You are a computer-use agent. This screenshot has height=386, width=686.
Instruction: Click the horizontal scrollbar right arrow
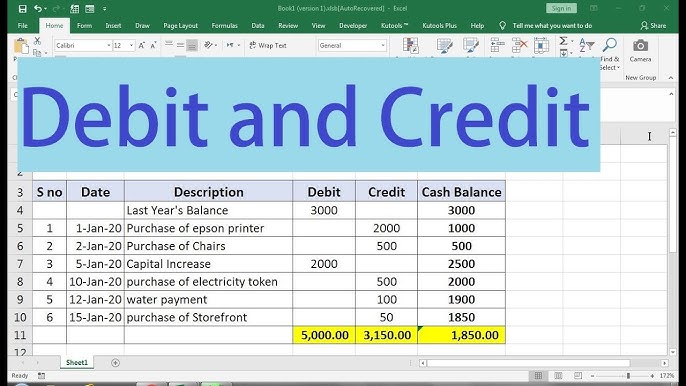click(x=665, y=363)
